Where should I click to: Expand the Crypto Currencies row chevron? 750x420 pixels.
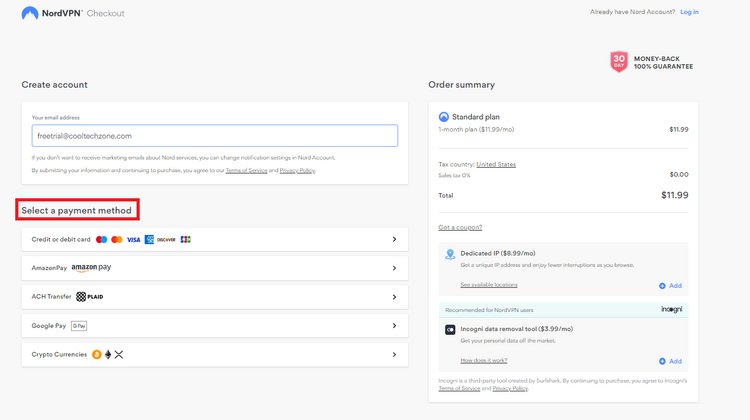coord(394,354)
